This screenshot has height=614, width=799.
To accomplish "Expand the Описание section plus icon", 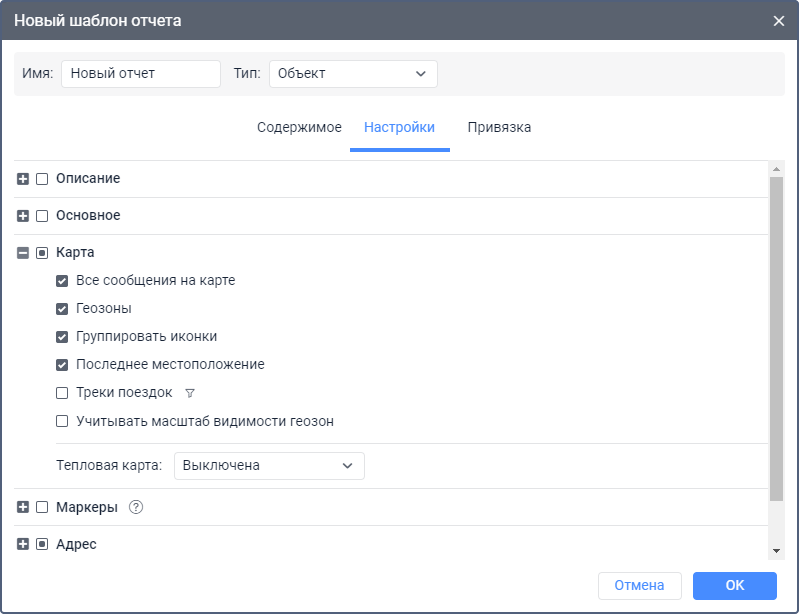I will (x=23, y=179).
